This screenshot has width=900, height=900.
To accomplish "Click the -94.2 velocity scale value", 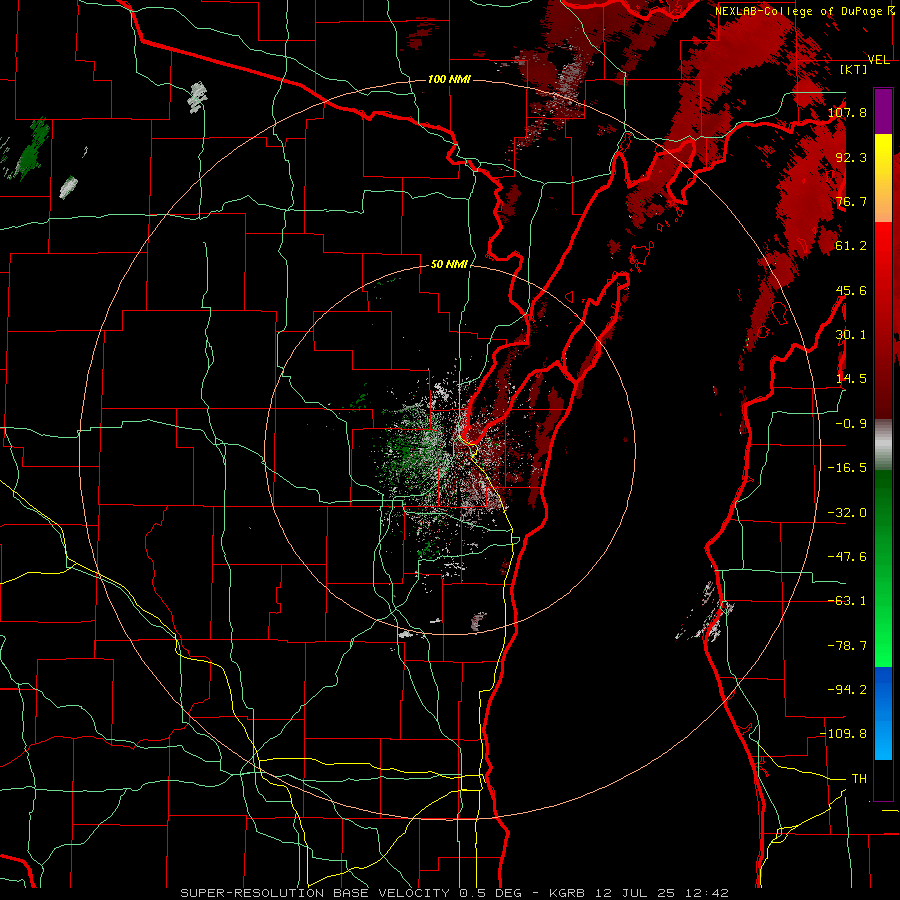I will coord(847,690).
